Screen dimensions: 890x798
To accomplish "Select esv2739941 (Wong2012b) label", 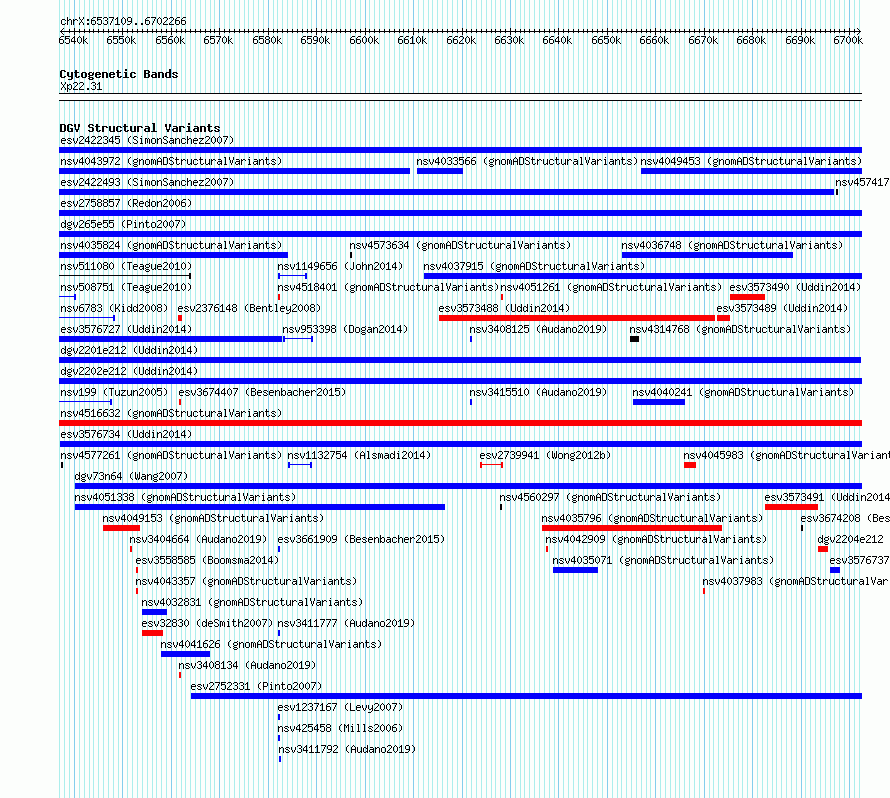I will tap(545, 455).
